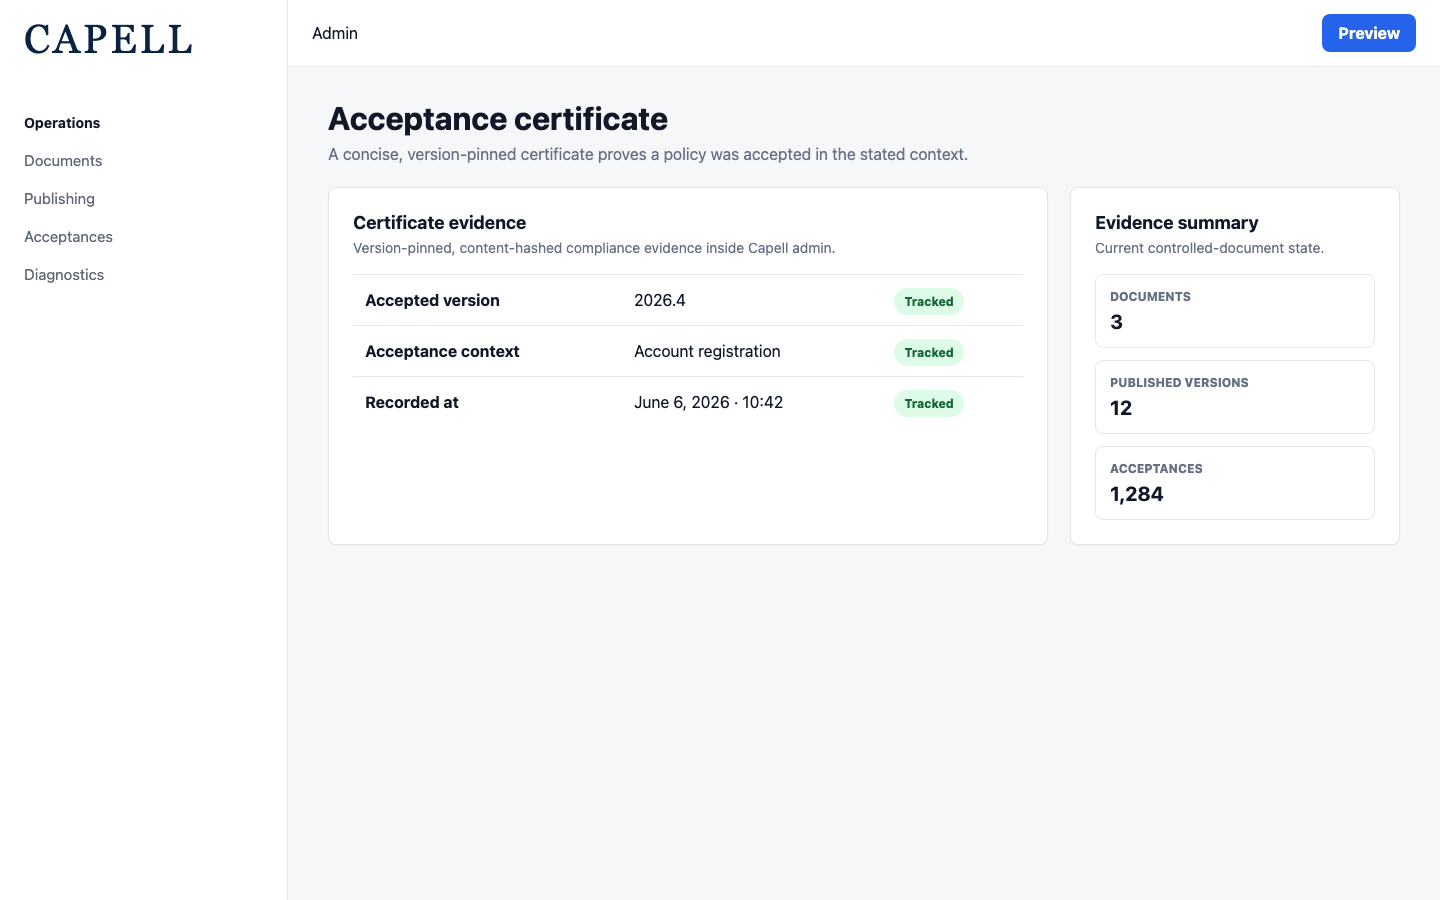Viewport: 1440px width, 900px height.
Task: Click the Tracked badge for Acceptance context
Action: click(x=929, y=352)
